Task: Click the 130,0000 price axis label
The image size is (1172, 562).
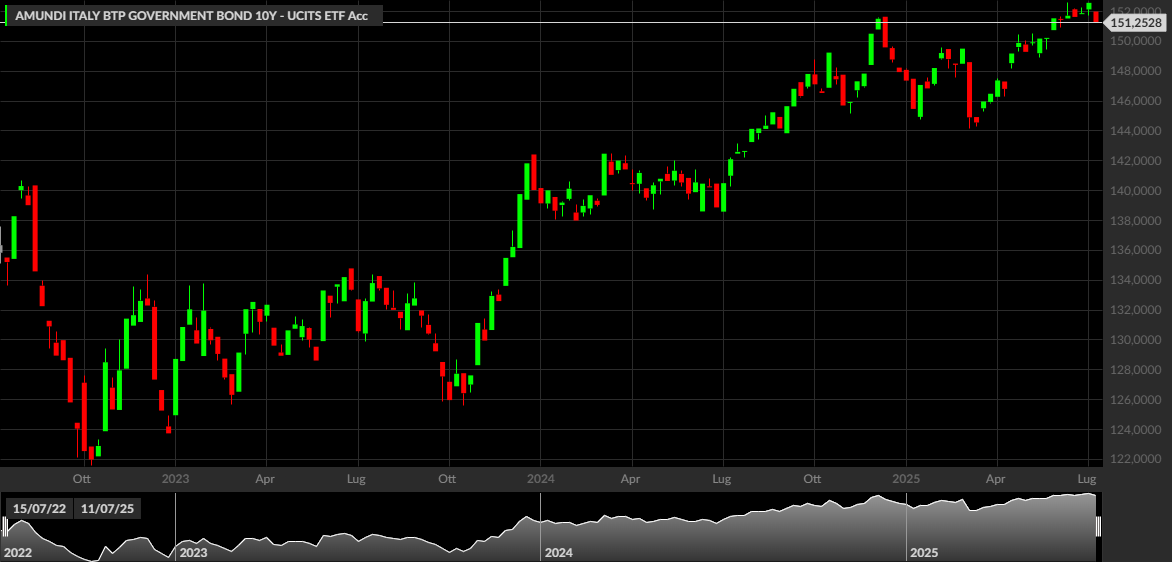Action: click(x=1136, y=340)
